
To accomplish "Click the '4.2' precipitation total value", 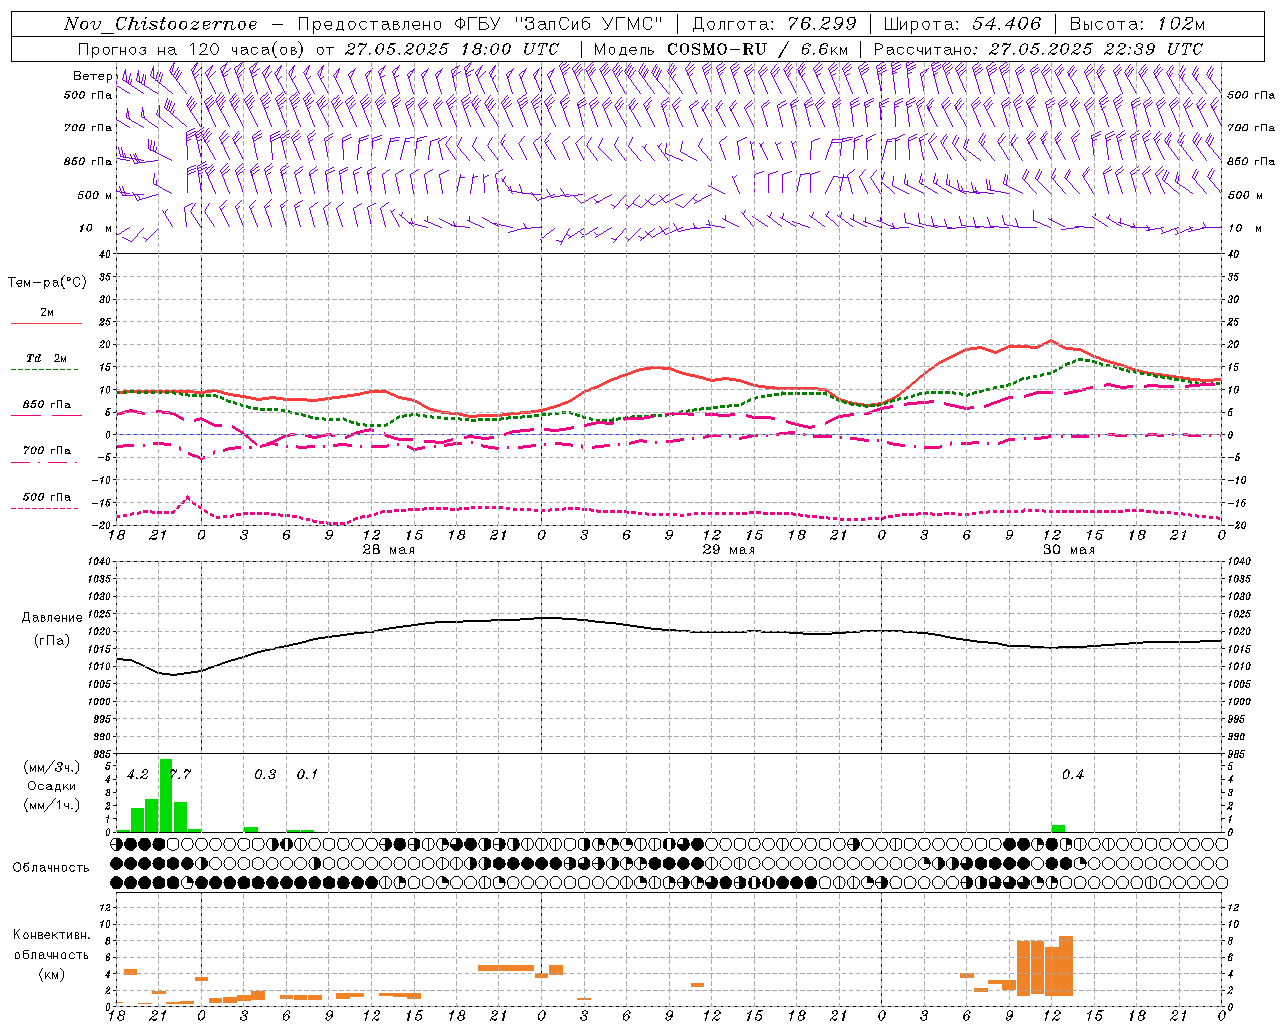I will pyautogui.click(x=138, y=775).
